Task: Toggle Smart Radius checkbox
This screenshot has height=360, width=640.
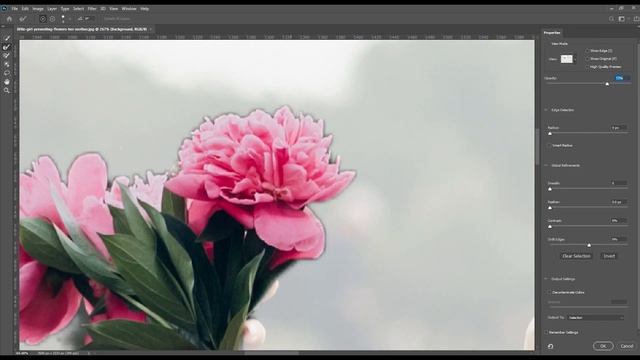Action: click(549, 145)
